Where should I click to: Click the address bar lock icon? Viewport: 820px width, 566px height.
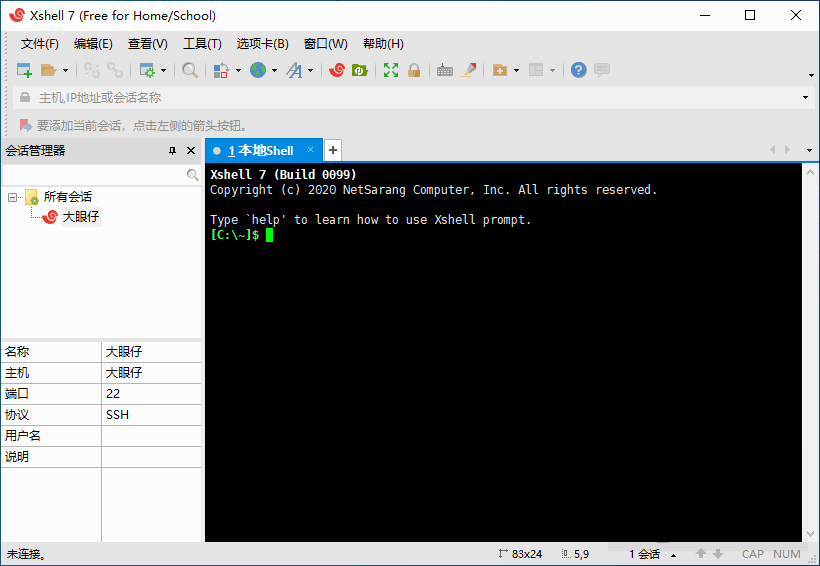pos(25,97)
